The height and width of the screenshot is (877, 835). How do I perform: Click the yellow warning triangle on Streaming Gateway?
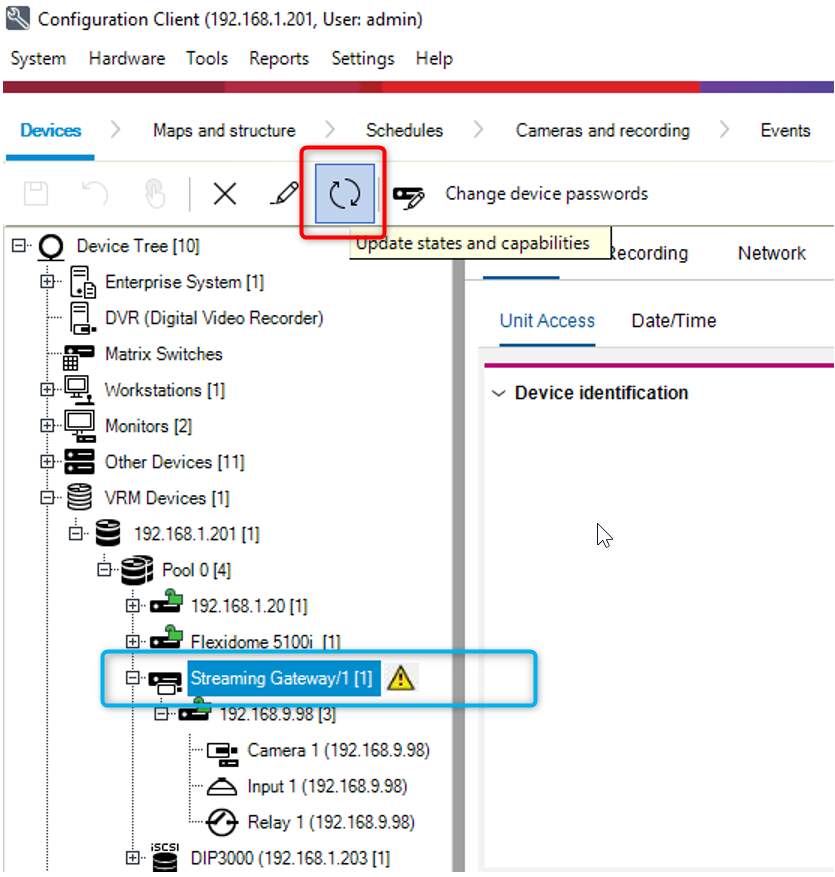(x=402, y=678)
